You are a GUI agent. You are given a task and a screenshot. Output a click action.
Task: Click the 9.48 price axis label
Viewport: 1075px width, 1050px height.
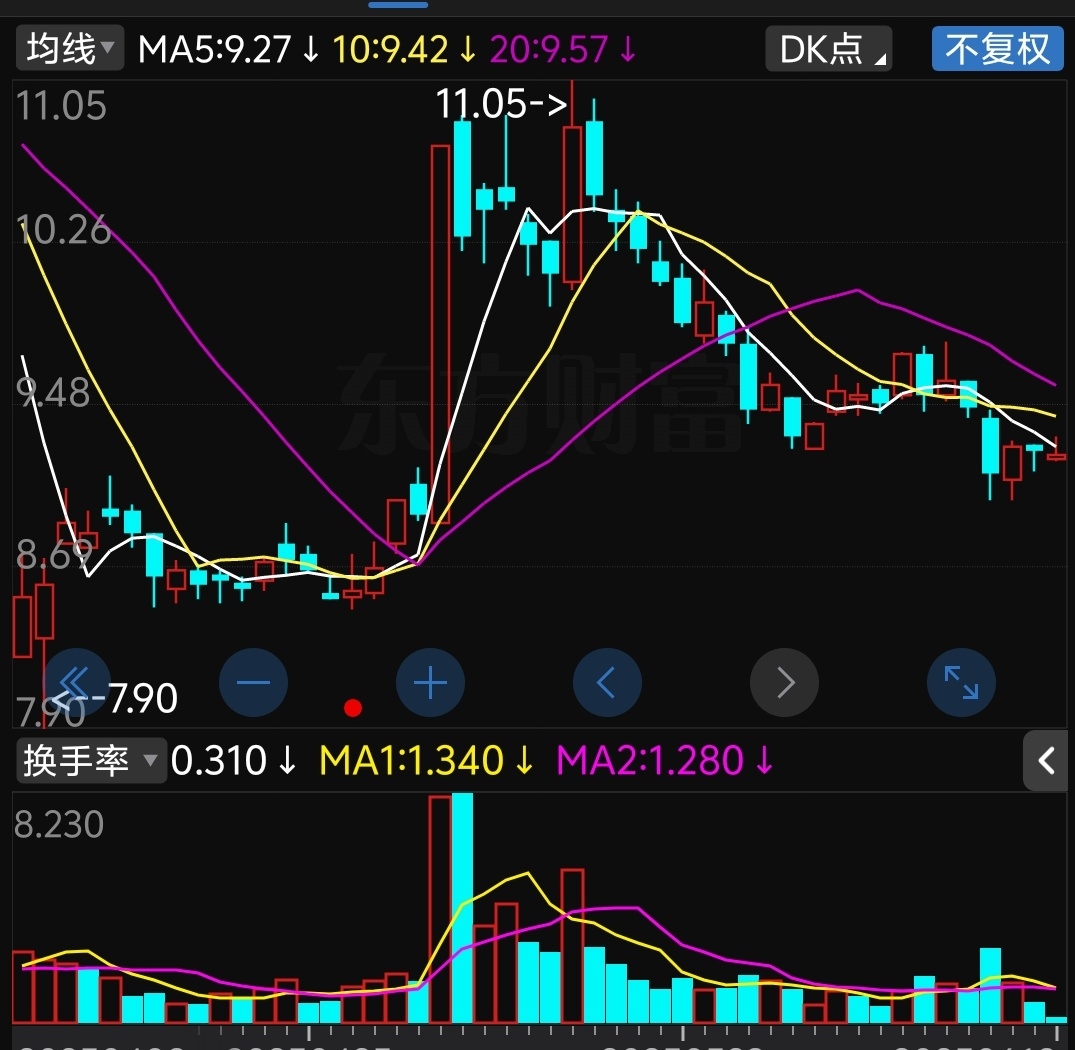coord(53,393)
